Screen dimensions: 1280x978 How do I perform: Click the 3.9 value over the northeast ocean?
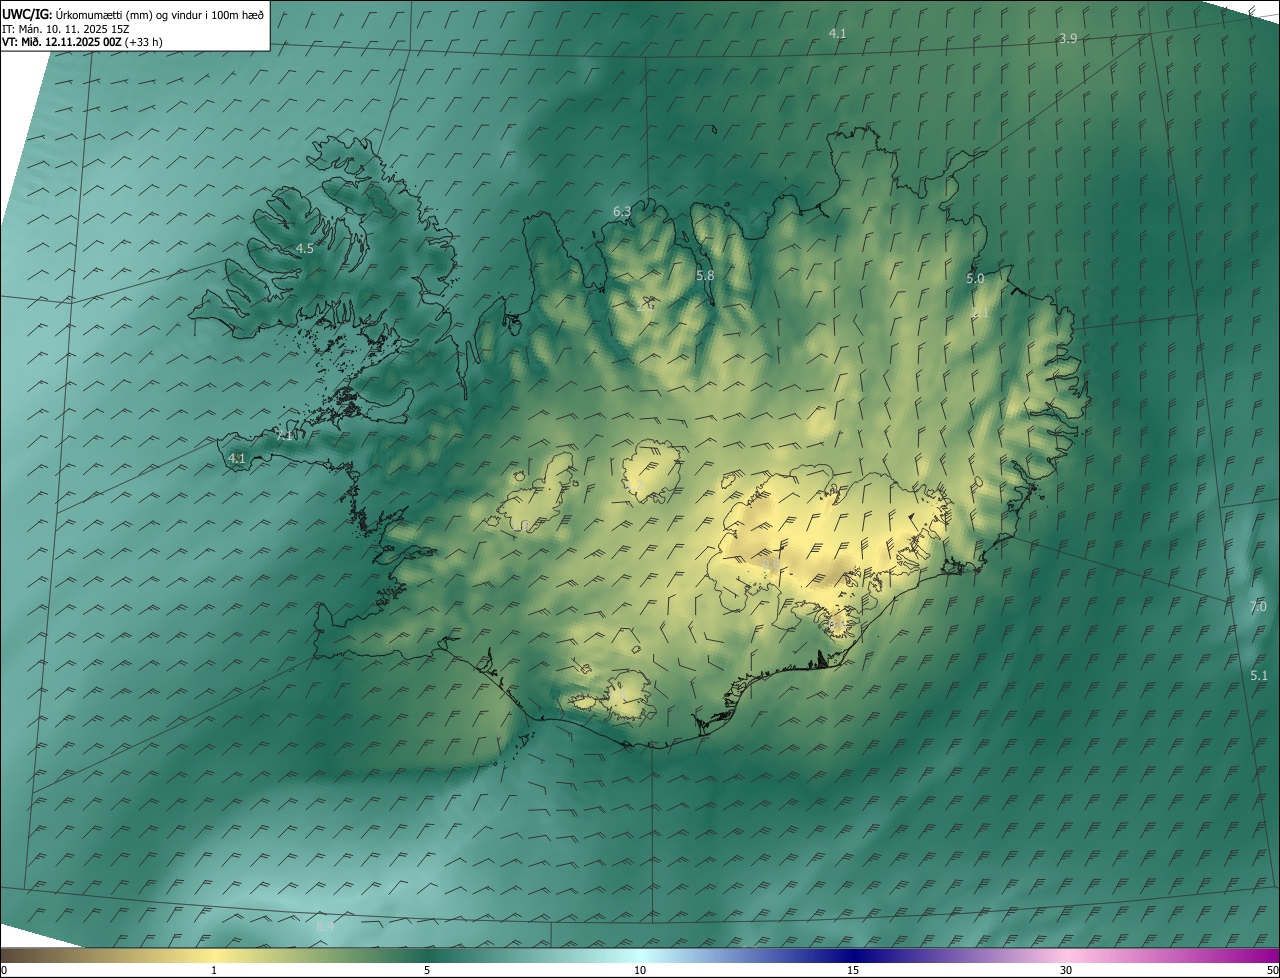[1068, 39]
